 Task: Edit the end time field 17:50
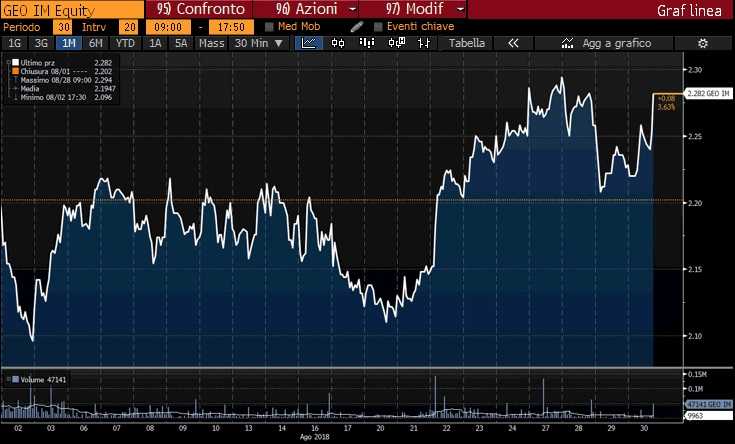pos(232,27)
